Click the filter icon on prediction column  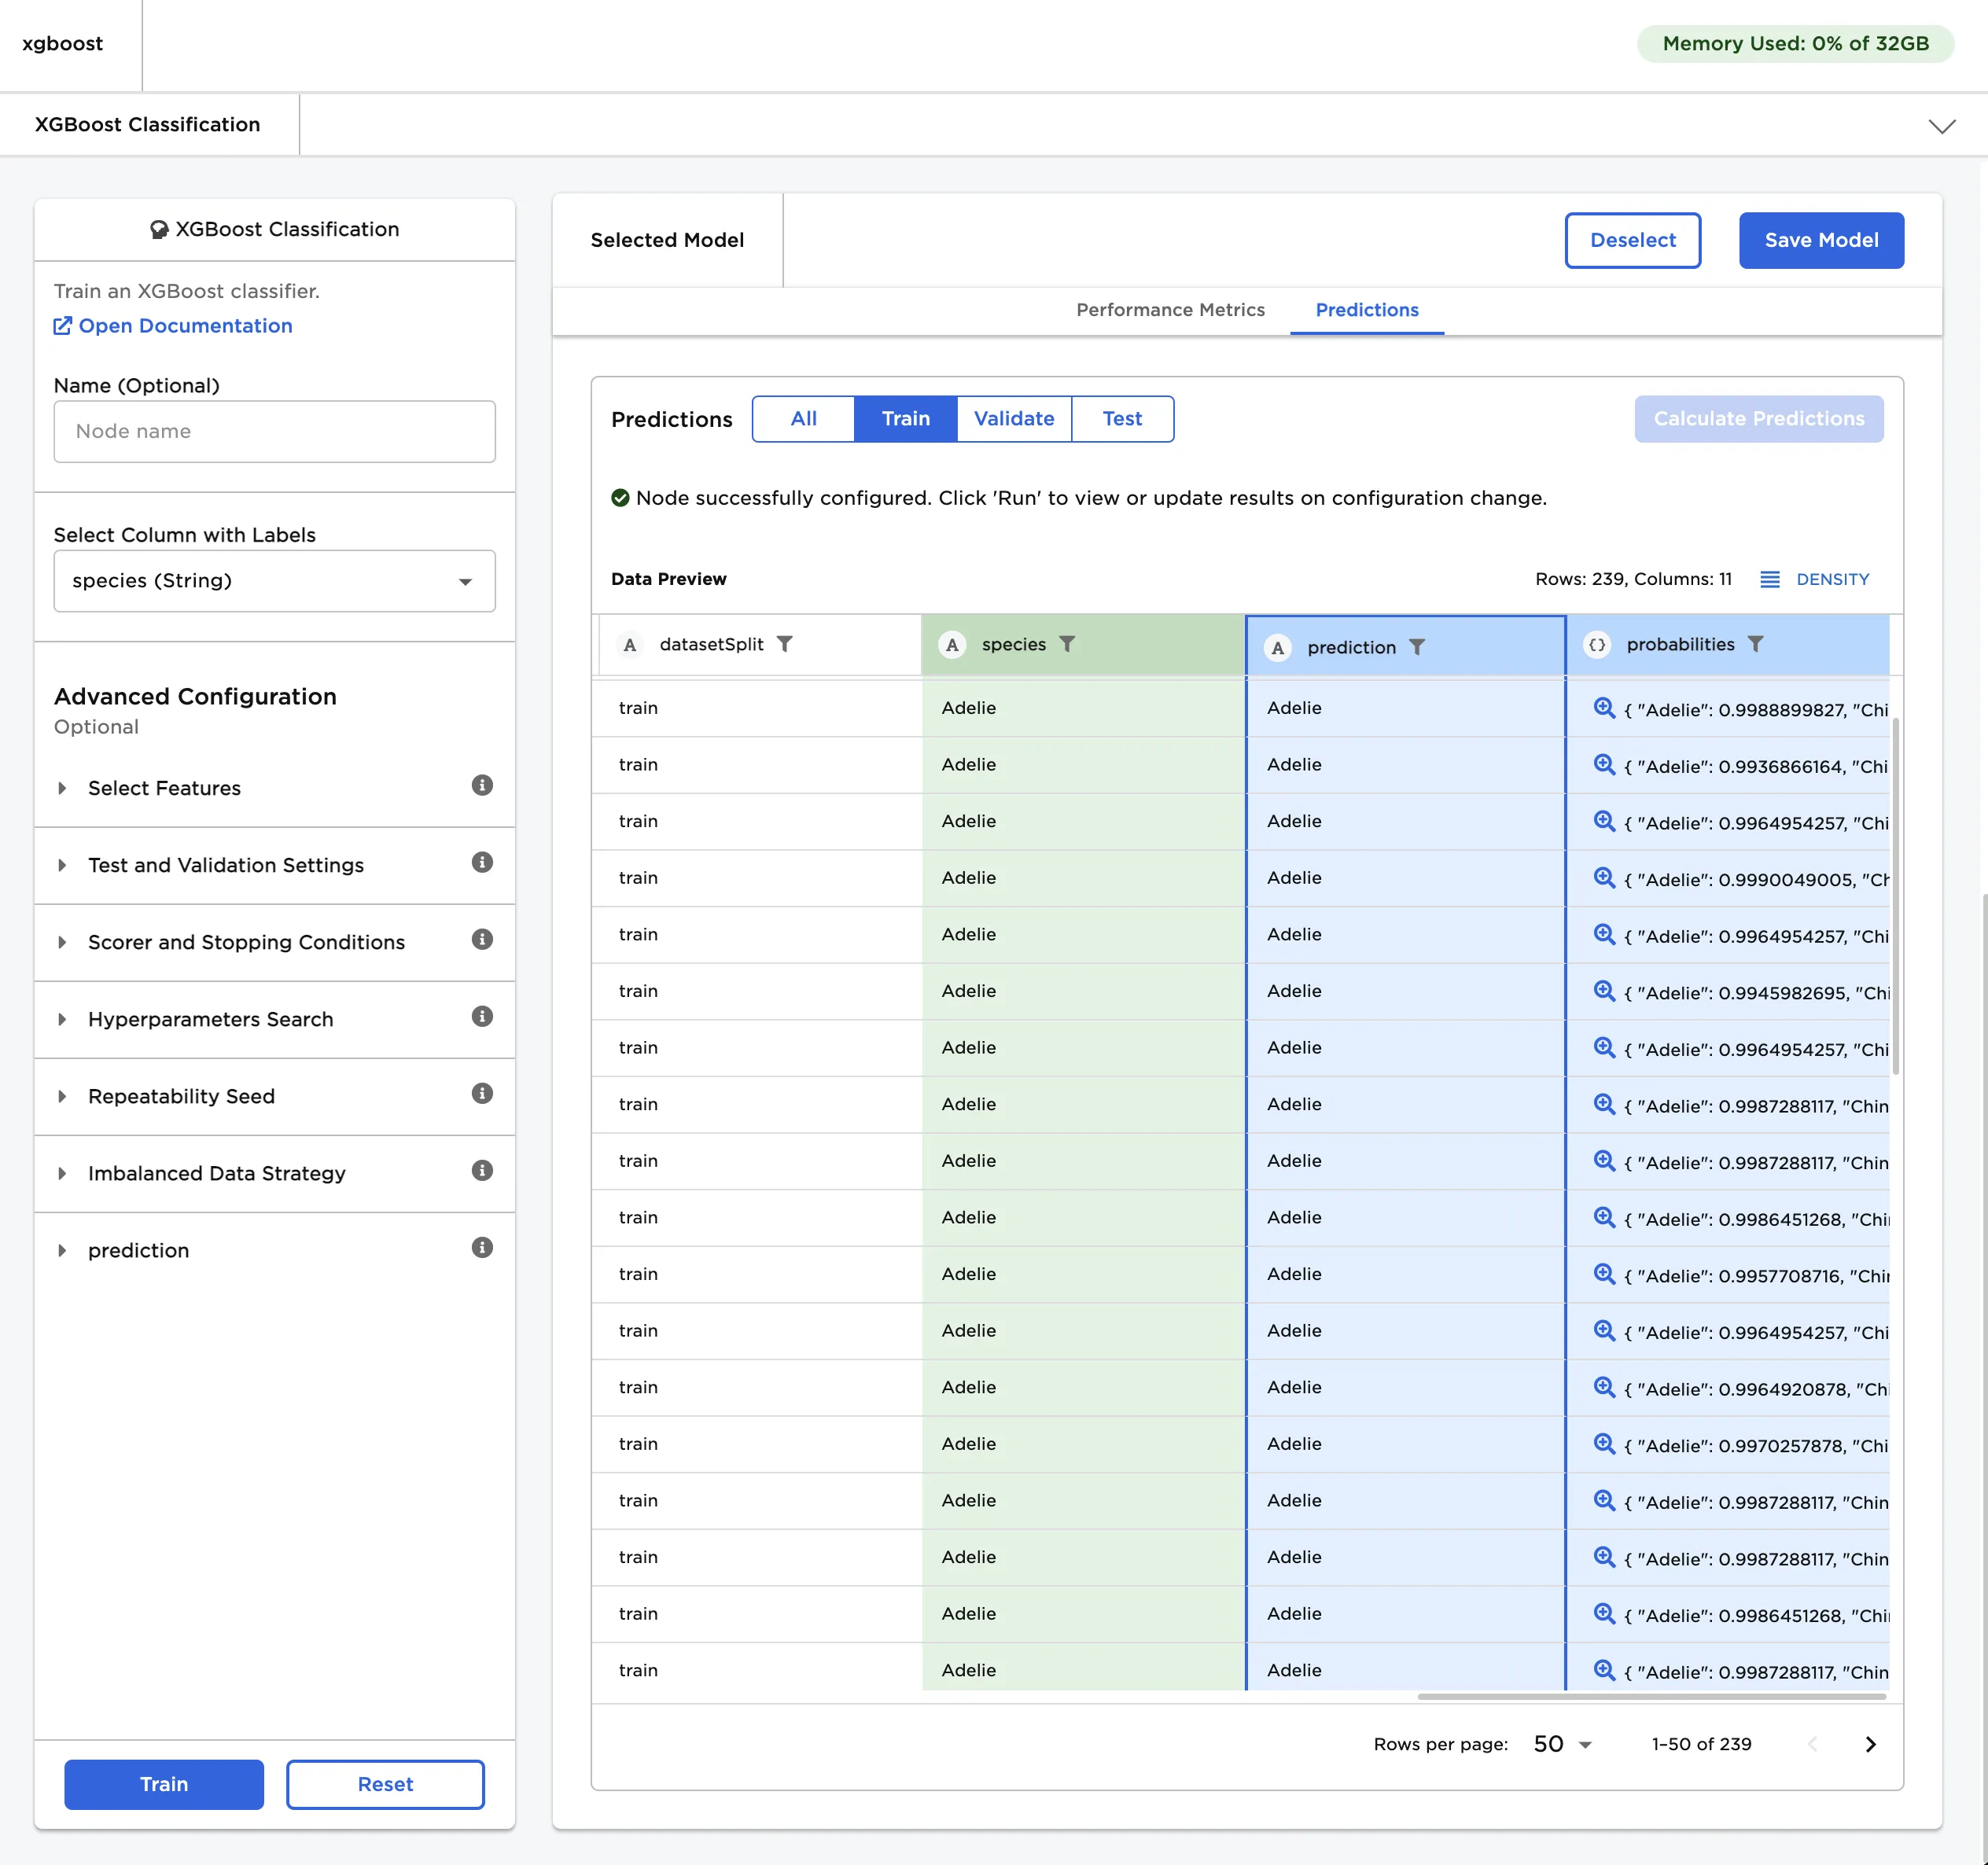point(1416,647)
